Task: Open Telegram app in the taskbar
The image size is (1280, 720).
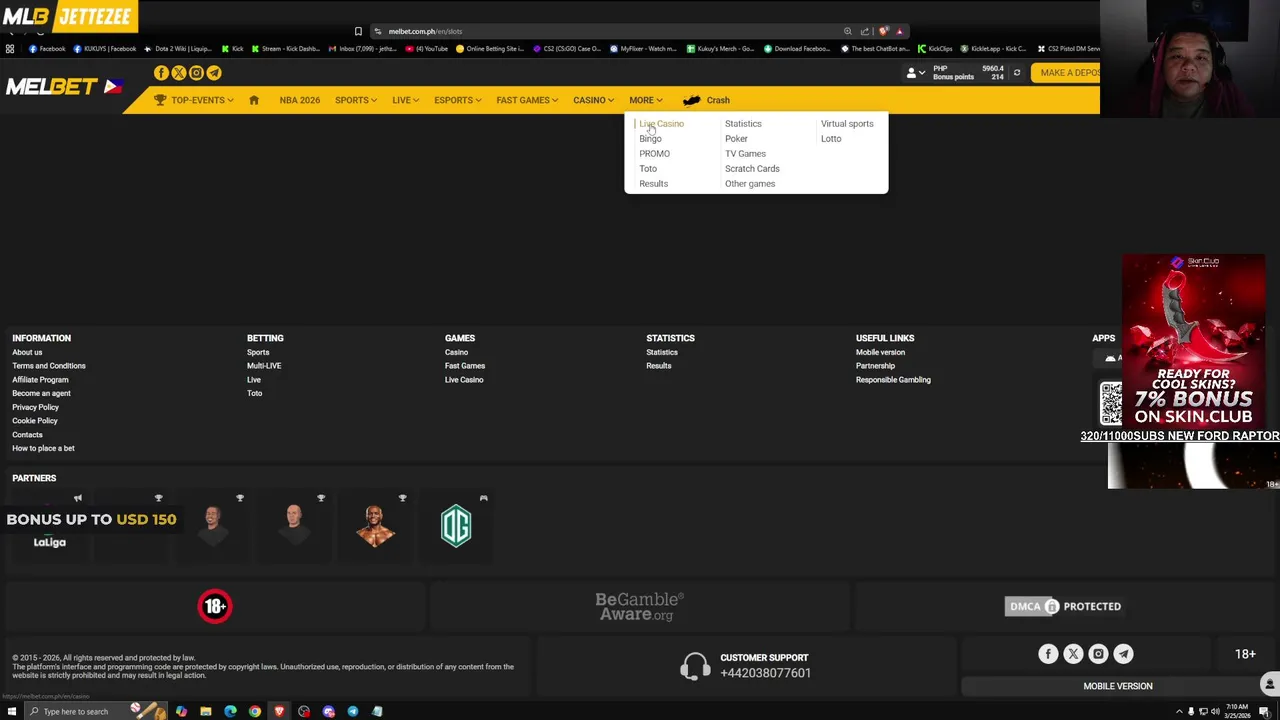Action: (x=353, y=711)
